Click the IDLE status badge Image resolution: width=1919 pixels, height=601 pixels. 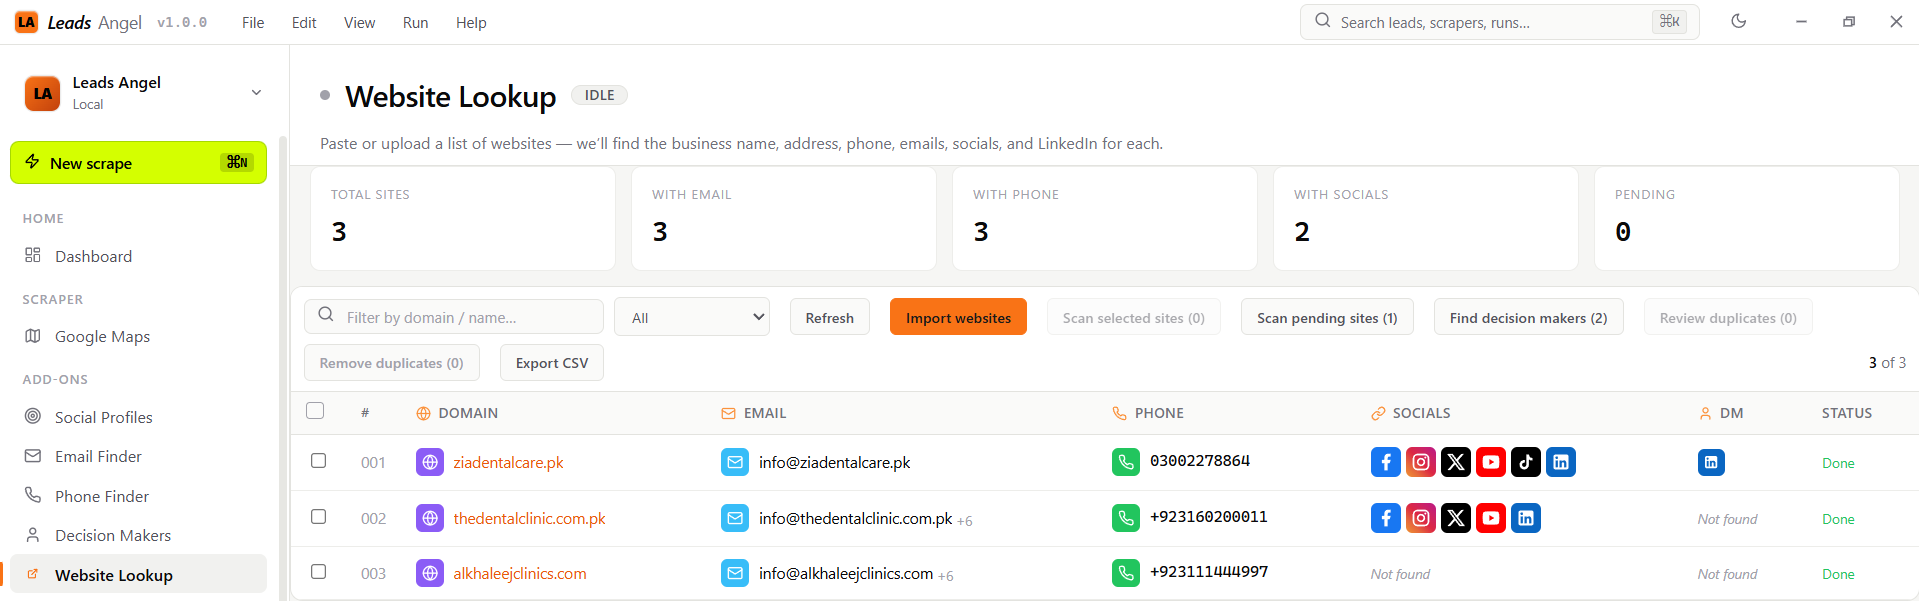(x=599, y=95)
